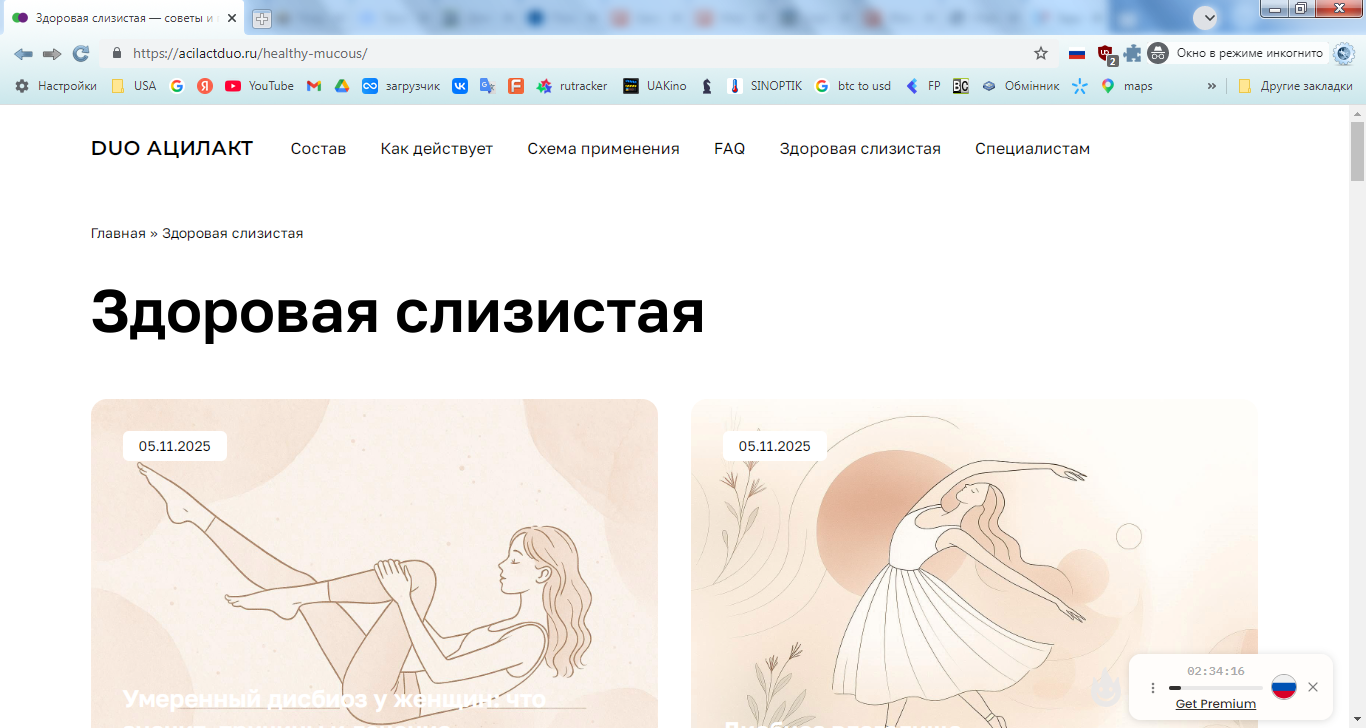Open the SINOPTIK bookmark
Viewport: 1366px width, 728px height.
tap(765, 86)
